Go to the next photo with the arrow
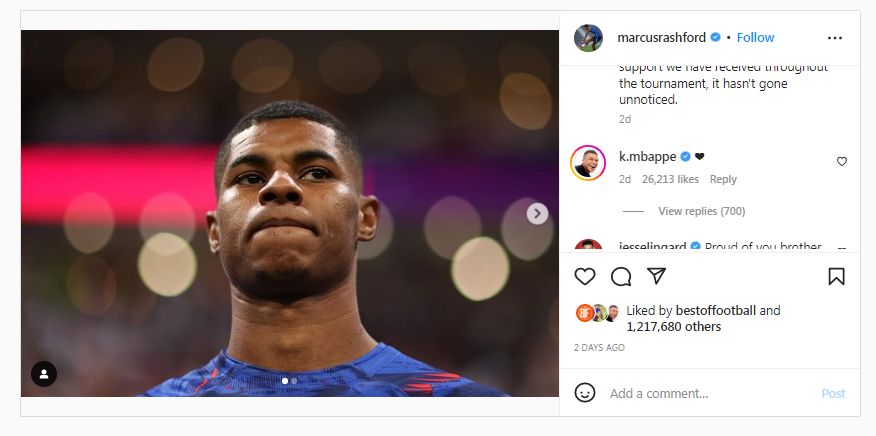The height and width of the screenshot is (436, 876). point(537,213)
